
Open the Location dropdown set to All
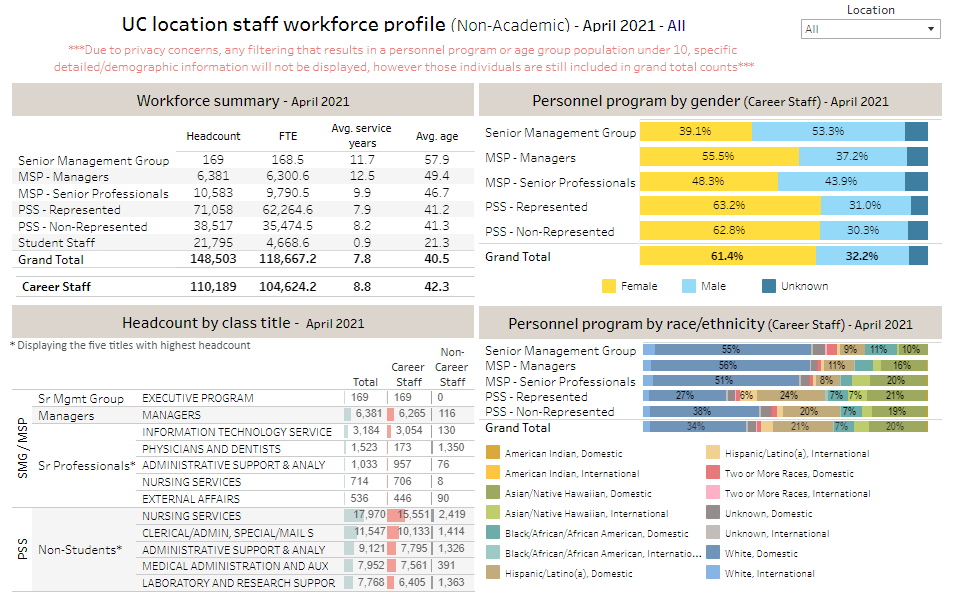pyautogui.click(x=870, y=29)
